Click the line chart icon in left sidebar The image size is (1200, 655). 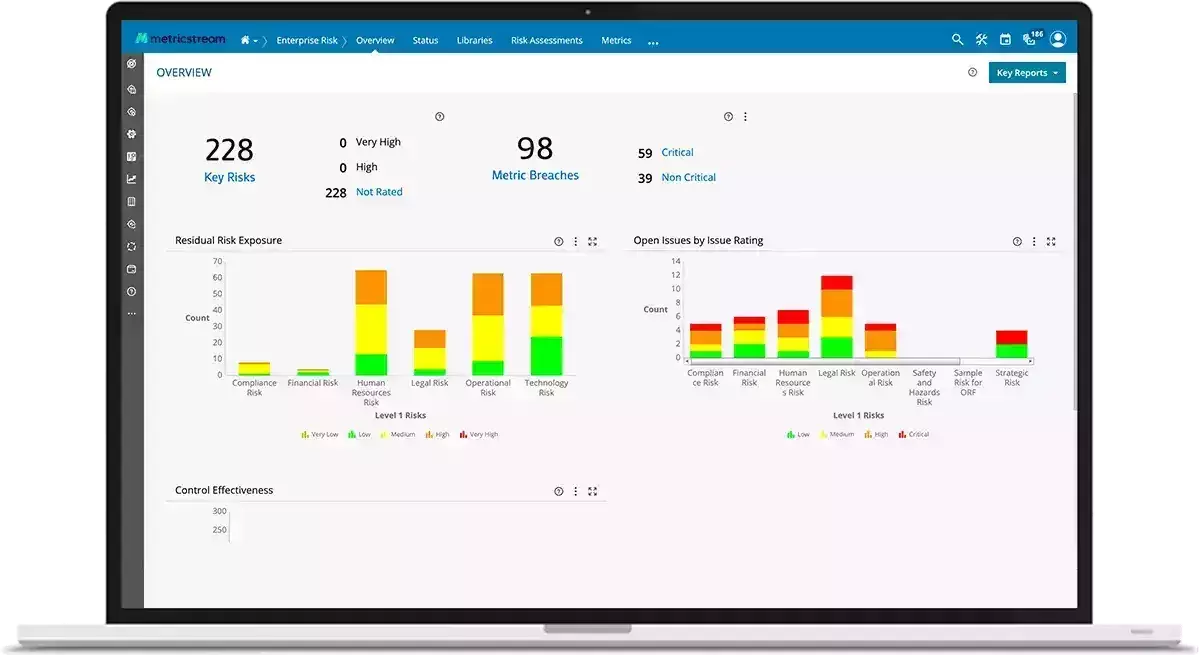pos(131,180)
